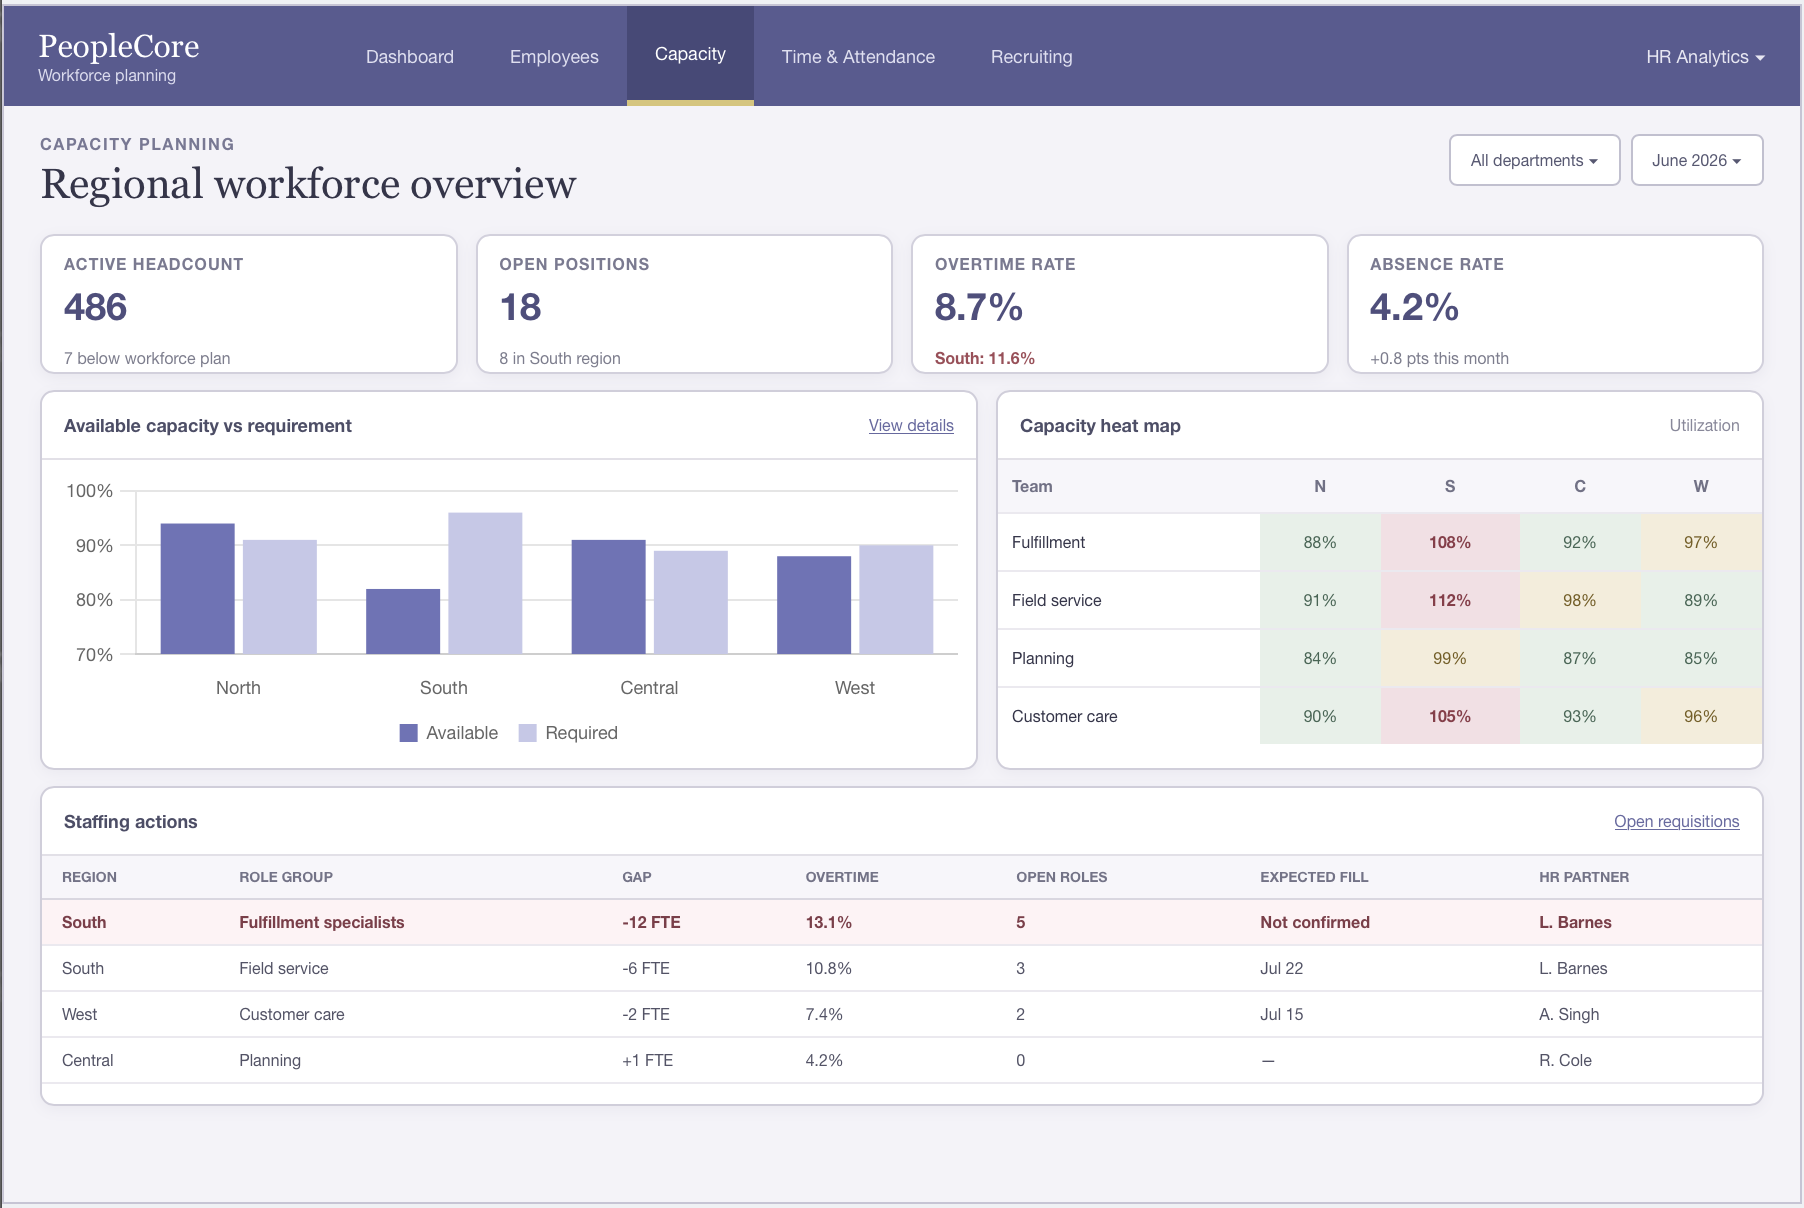Click the North Available bar

[197, 588]
